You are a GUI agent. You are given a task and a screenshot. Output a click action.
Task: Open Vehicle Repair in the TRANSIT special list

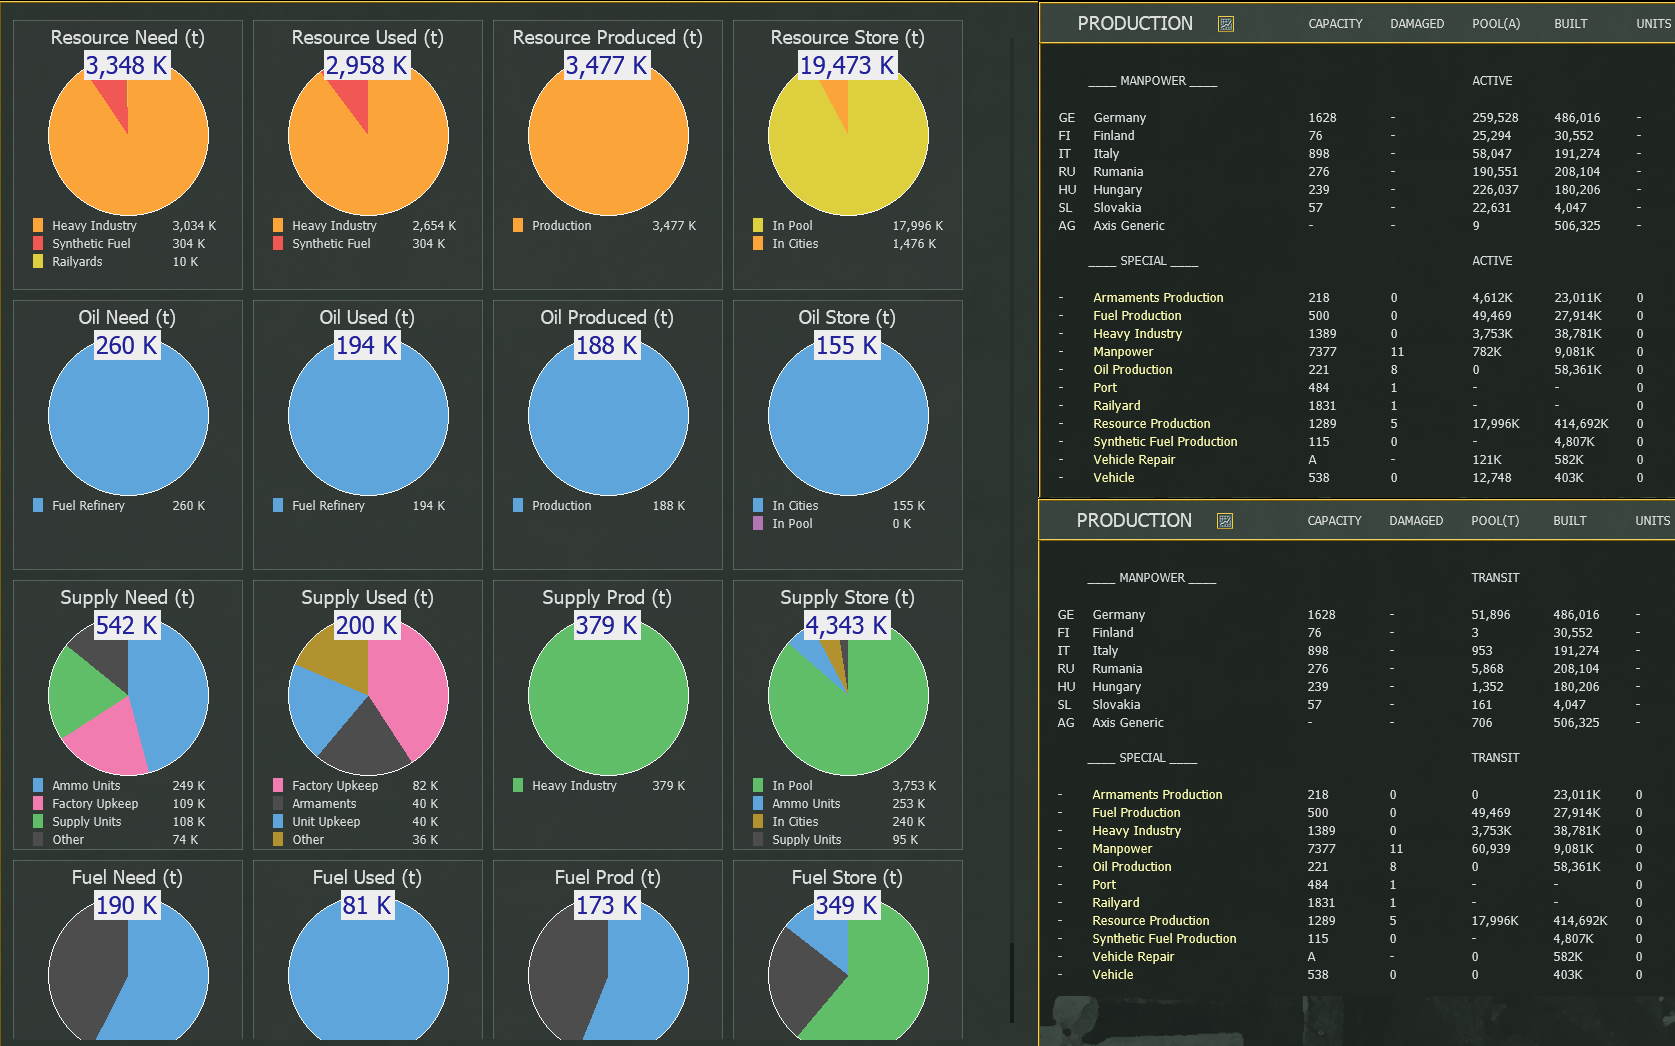tap(1133, 957)
